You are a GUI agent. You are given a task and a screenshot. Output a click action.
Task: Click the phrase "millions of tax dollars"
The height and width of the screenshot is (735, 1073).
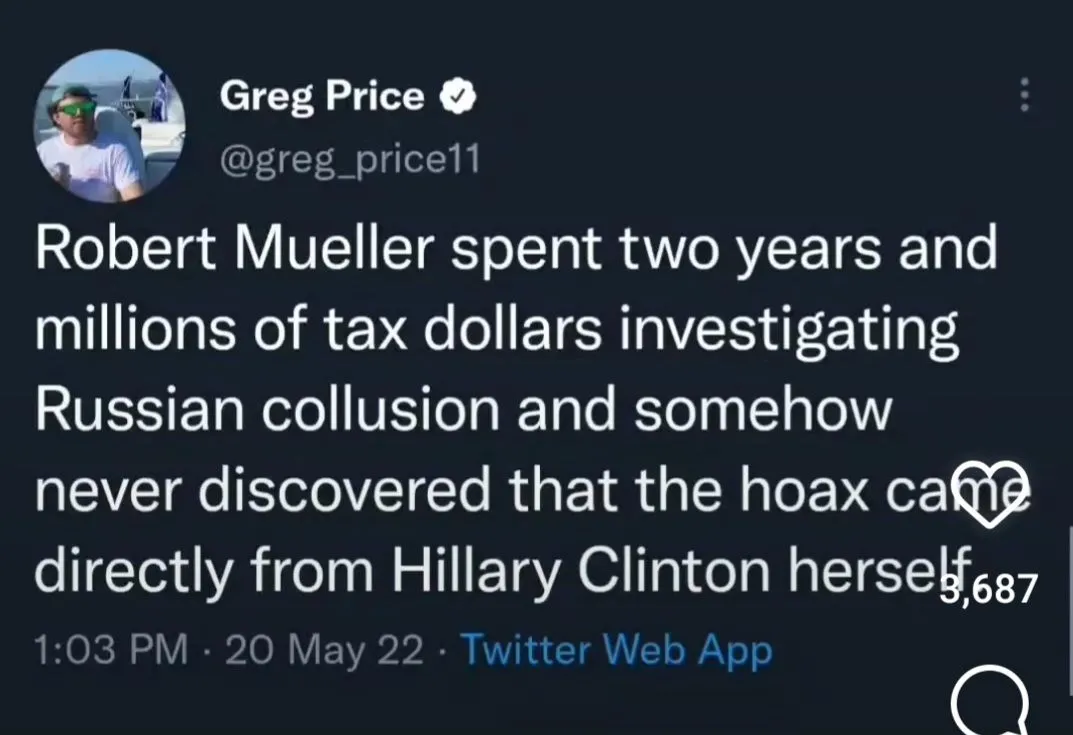point(319,331)
